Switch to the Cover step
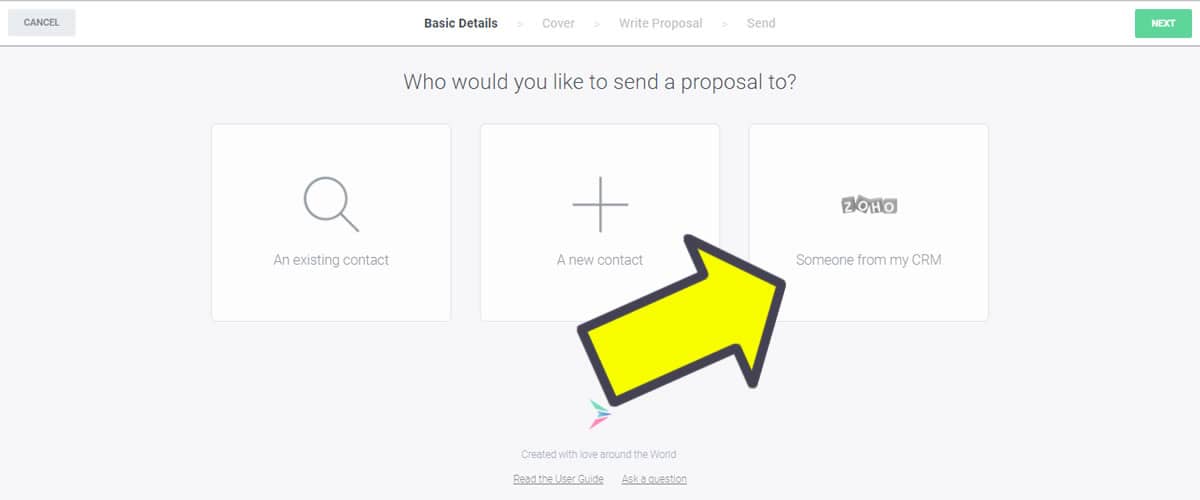The width and height of the screenshot is (1200, 500). click(x=558, y=23)
